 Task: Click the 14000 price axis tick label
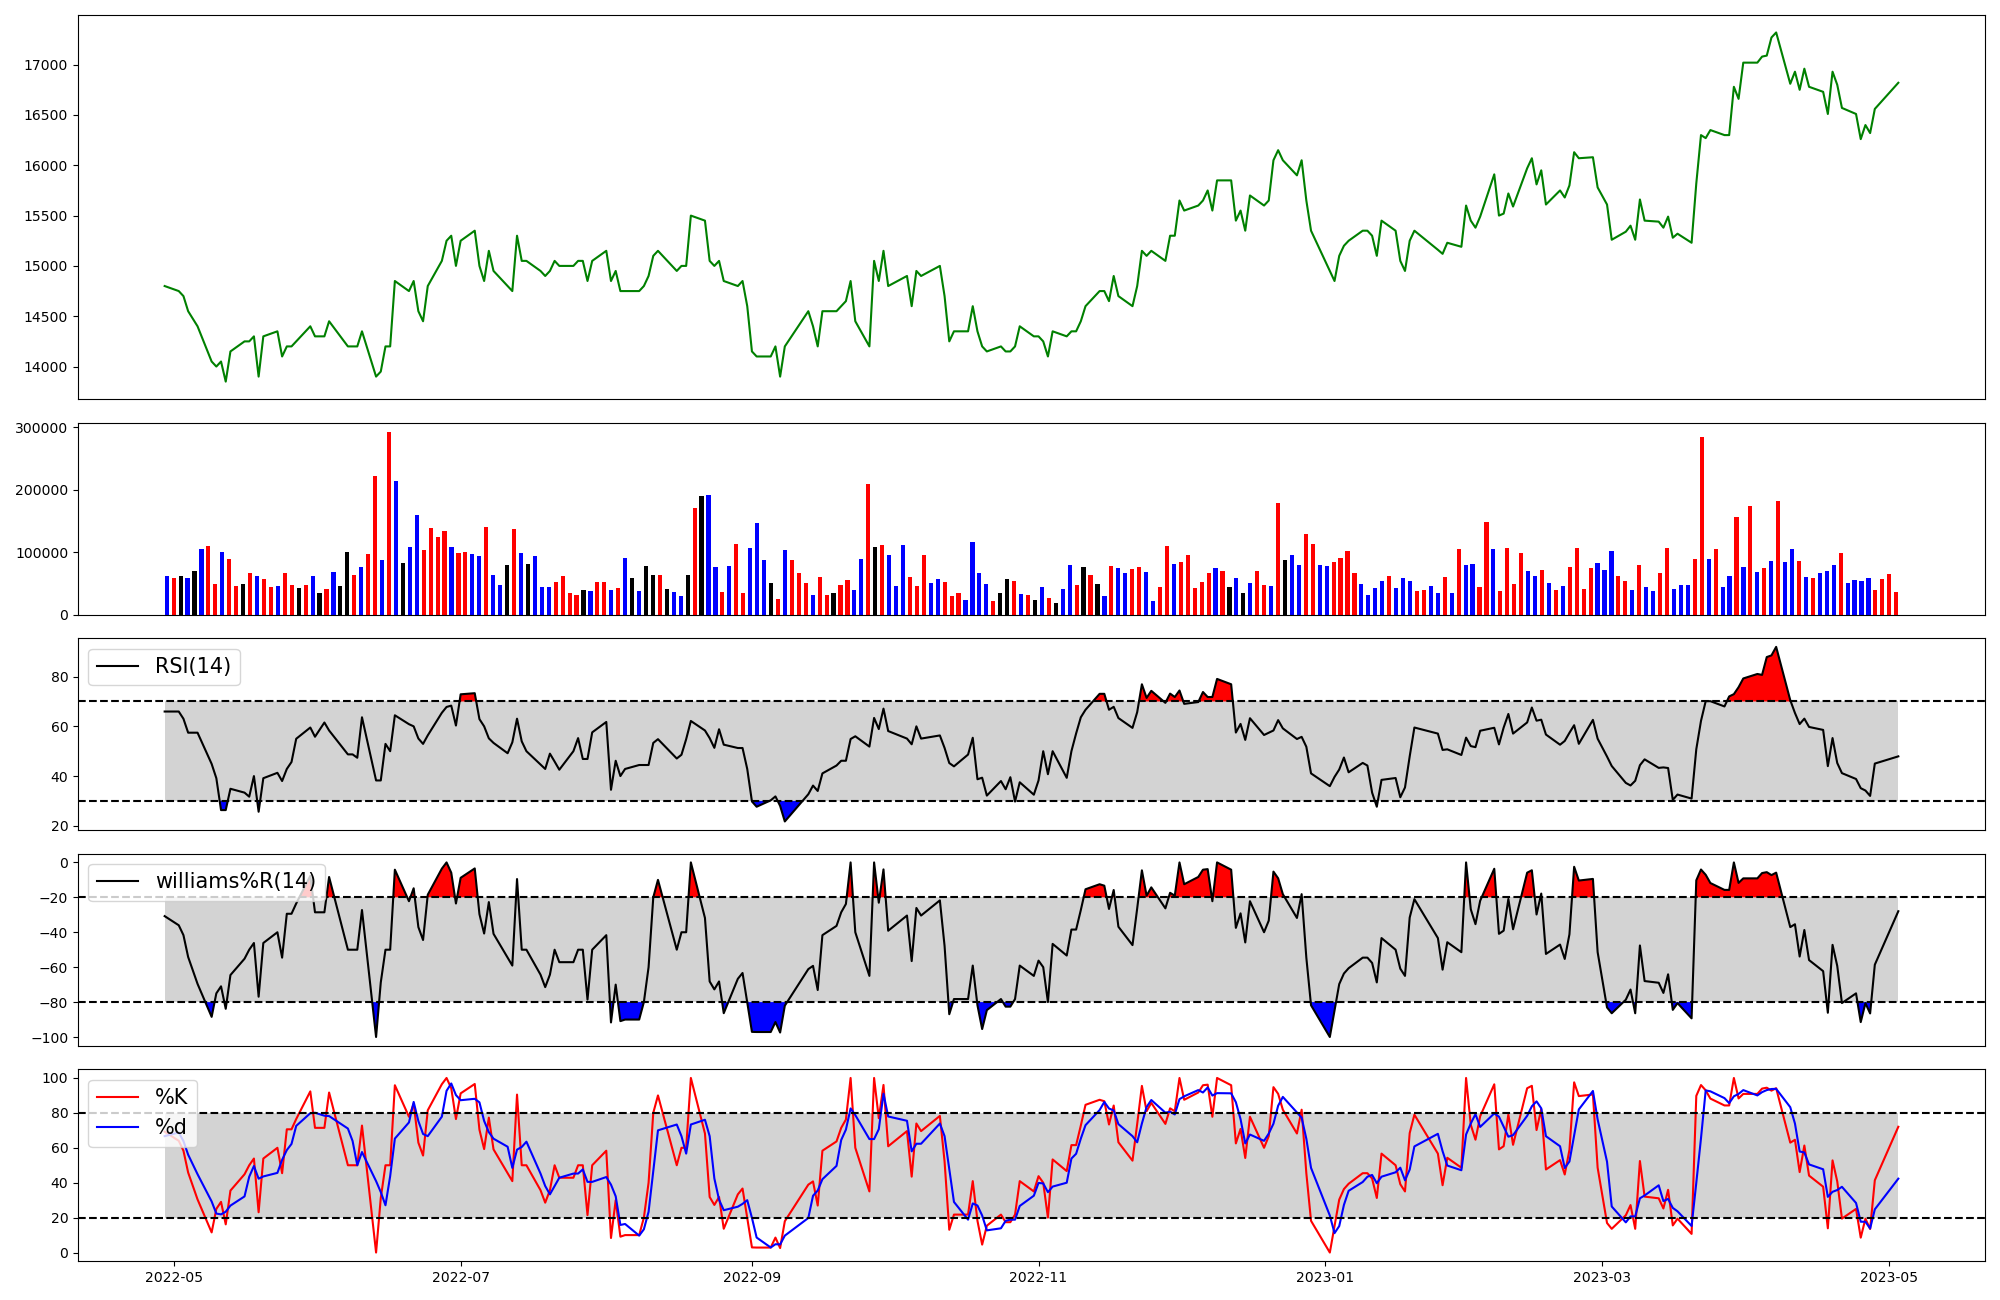coord(45,367)
